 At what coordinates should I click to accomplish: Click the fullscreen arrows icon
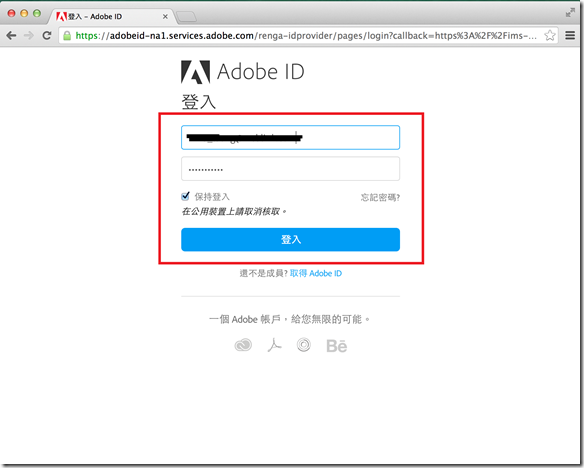(x=570, y=13)
